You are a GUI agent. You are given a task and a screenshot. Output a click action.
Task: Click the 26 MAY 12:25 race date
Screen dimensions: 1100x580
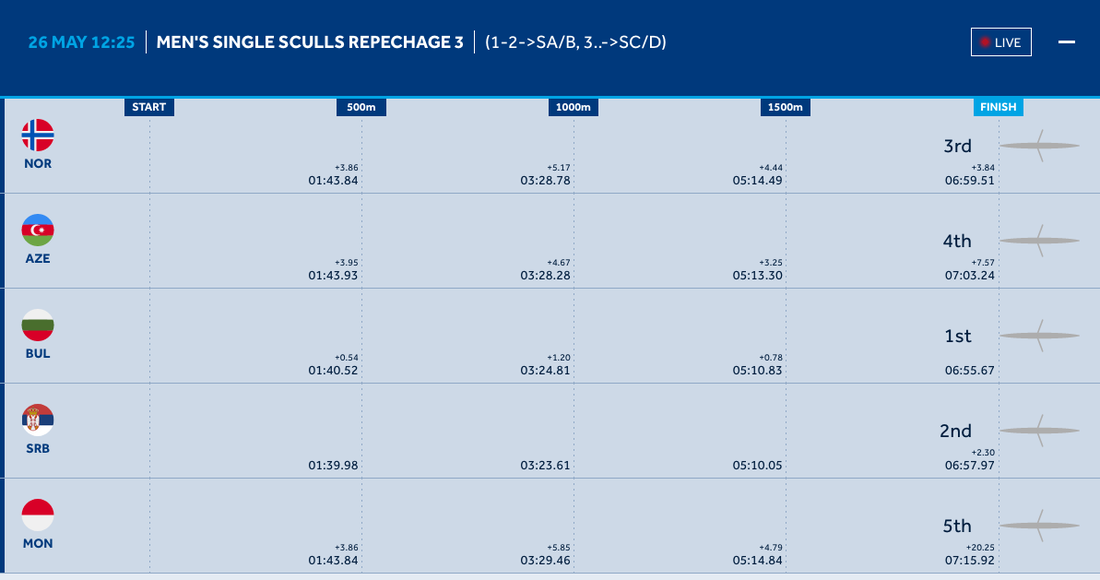pos(82,43)
